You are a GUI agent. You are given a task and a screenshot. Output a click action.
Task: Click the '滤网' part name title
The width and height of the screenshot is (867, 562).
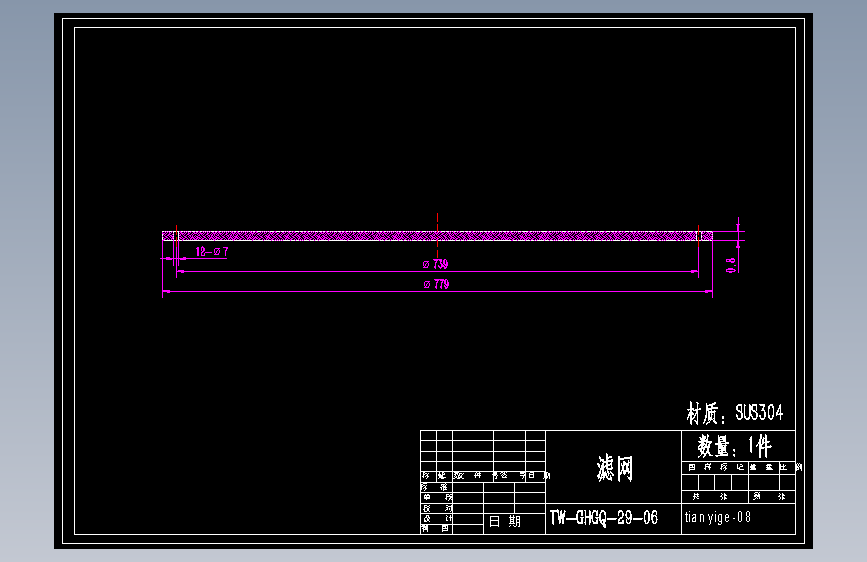click(x=614, y=469)
